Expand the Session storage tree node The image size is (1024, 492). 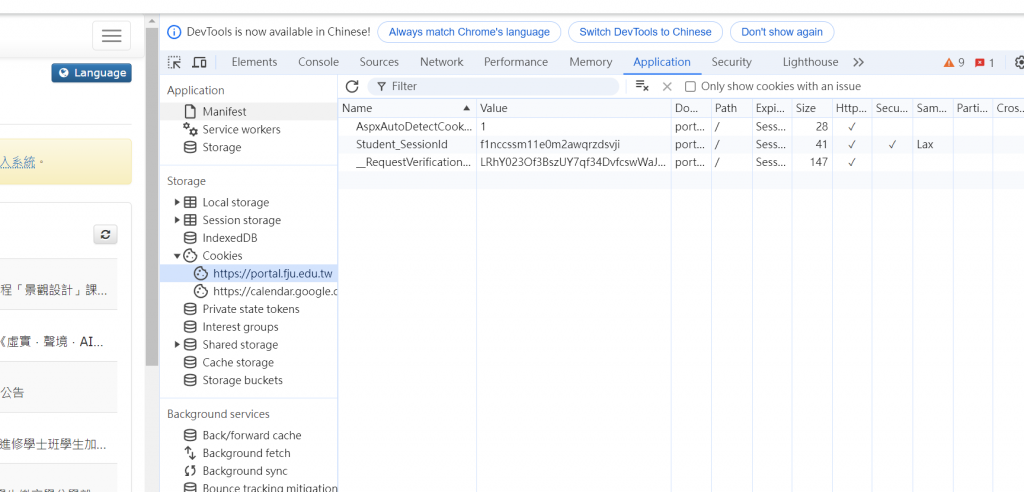point(177,220)
